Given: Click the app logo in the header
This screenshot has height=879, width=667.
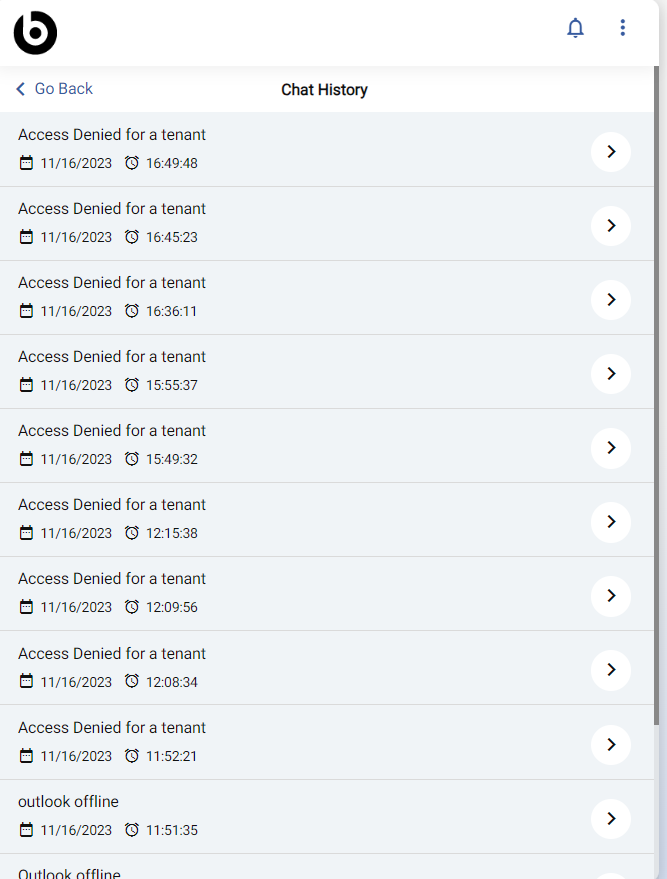Looking at the screenshot, I should (35, 33).
